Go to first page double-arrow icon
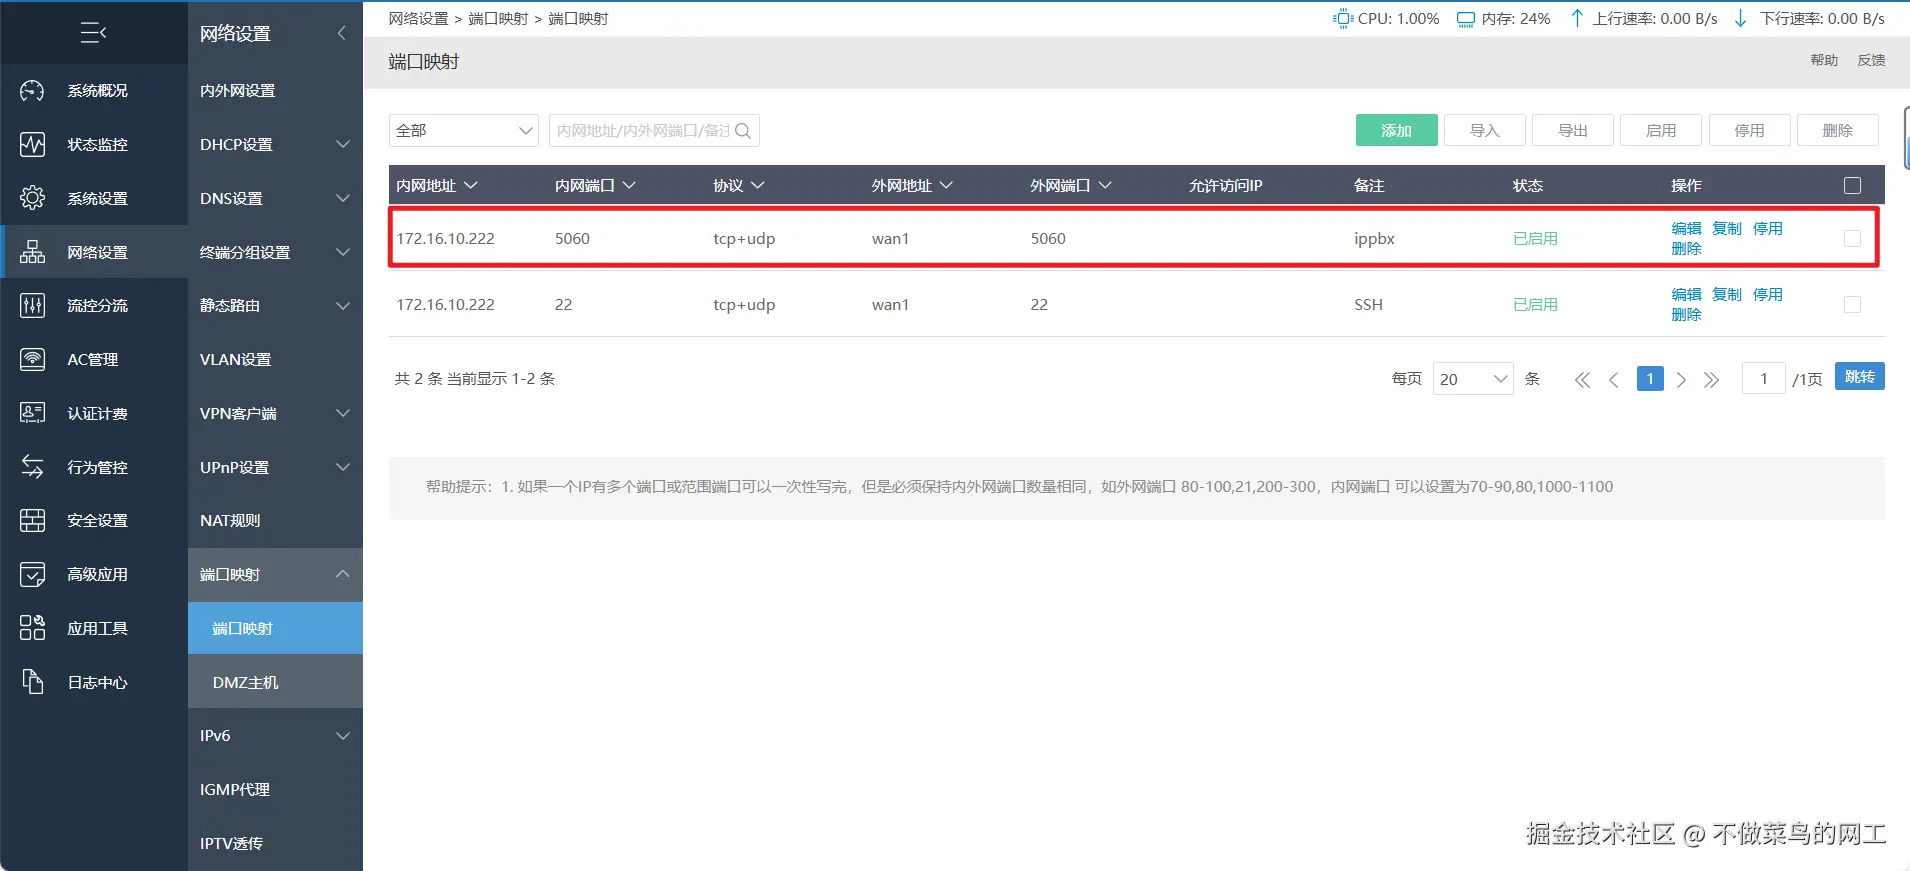The height and width of the screenshot is (871, 1910). click(x=1582, y=380)
